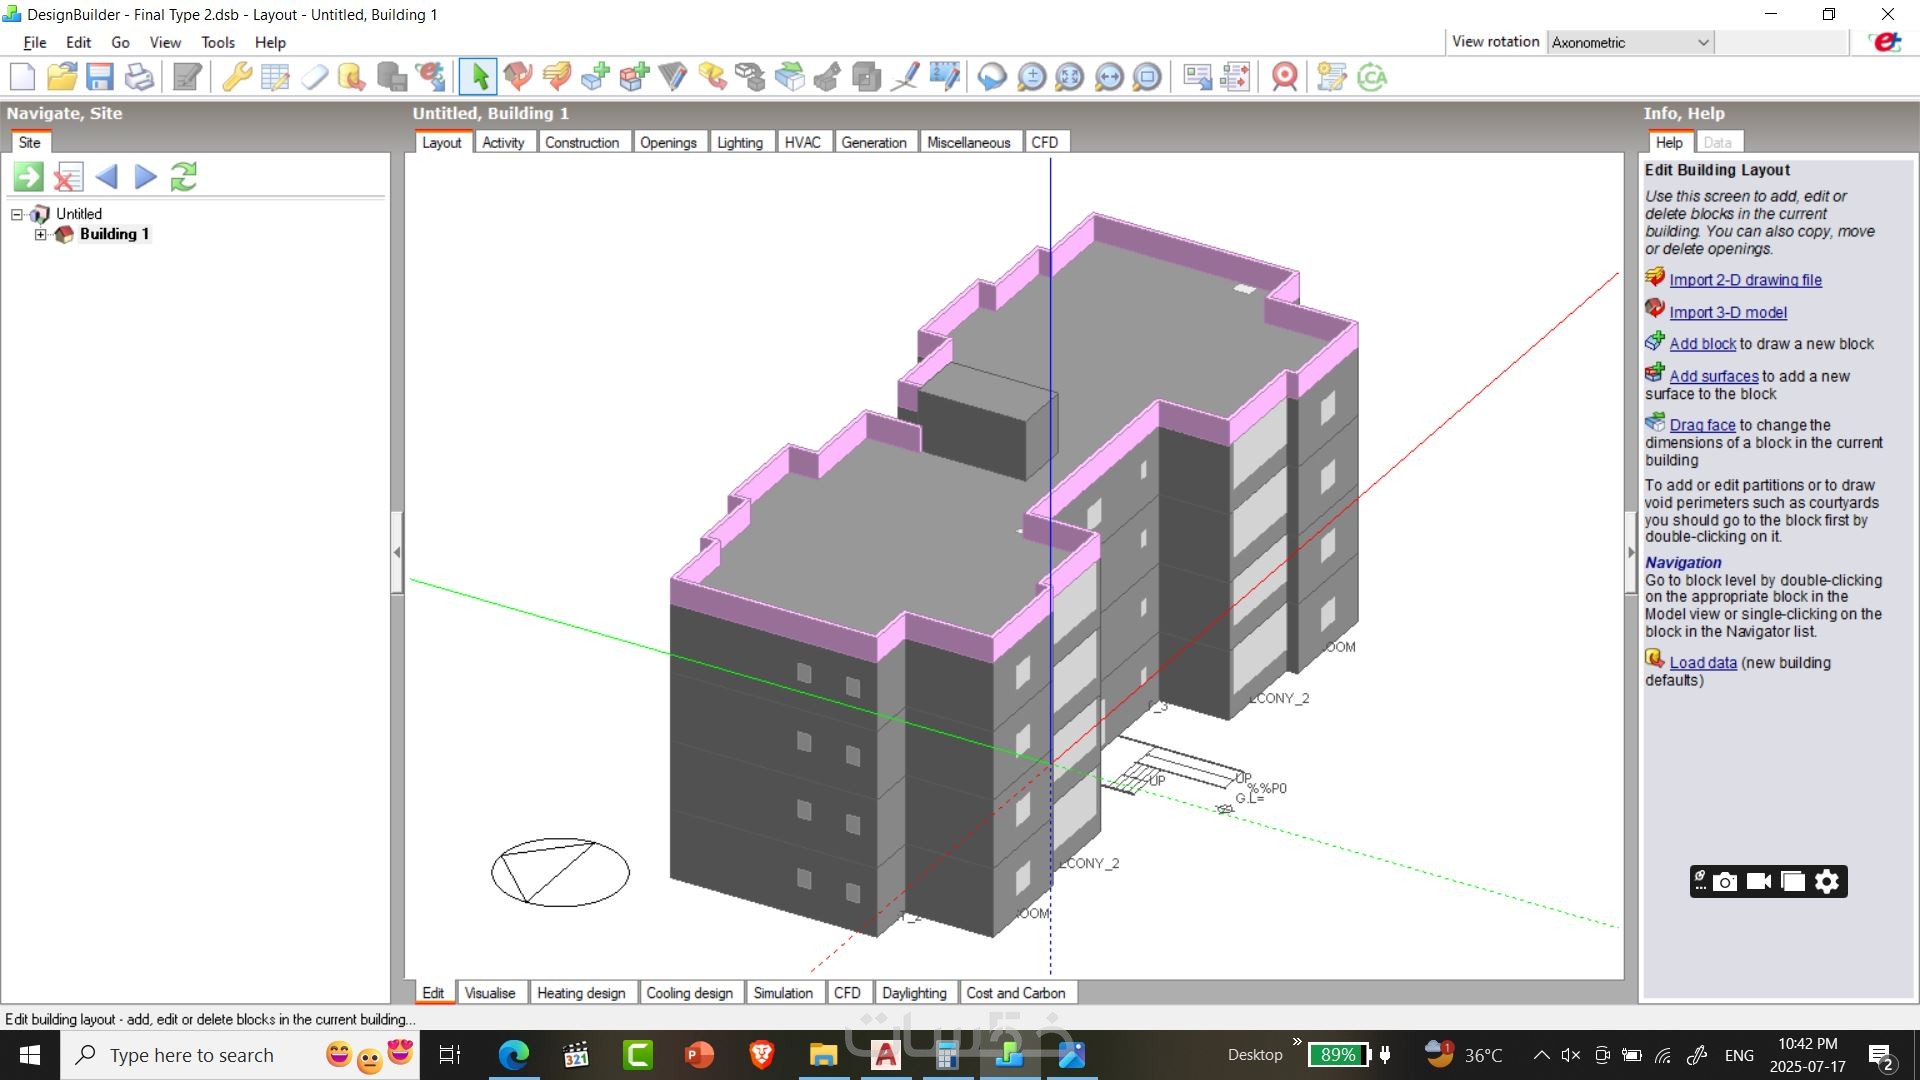Click the screenshot camera icon overlay
The height and width of the screenshot is (1080, 1920).
coord(1725,882)
